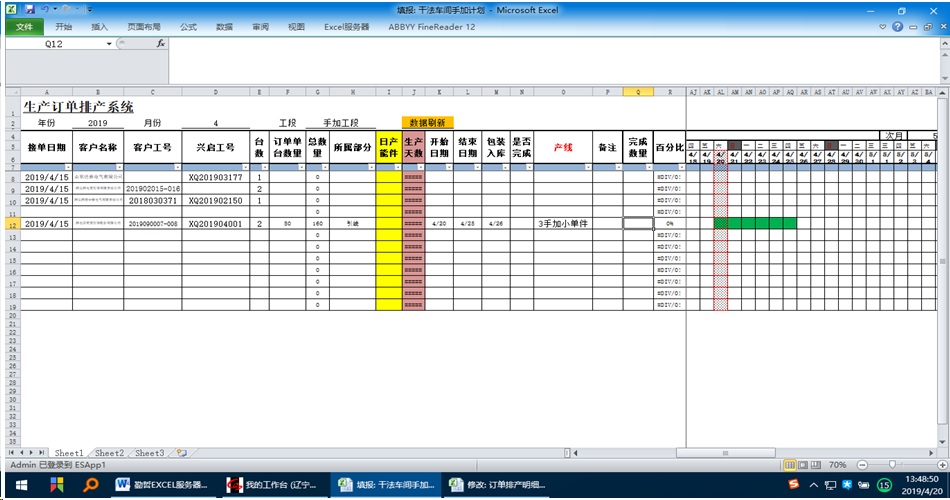Screen dimensions: 950x500
Task: Click the 3手加小单件 production line cell
Action: click(x=562, y=223)
